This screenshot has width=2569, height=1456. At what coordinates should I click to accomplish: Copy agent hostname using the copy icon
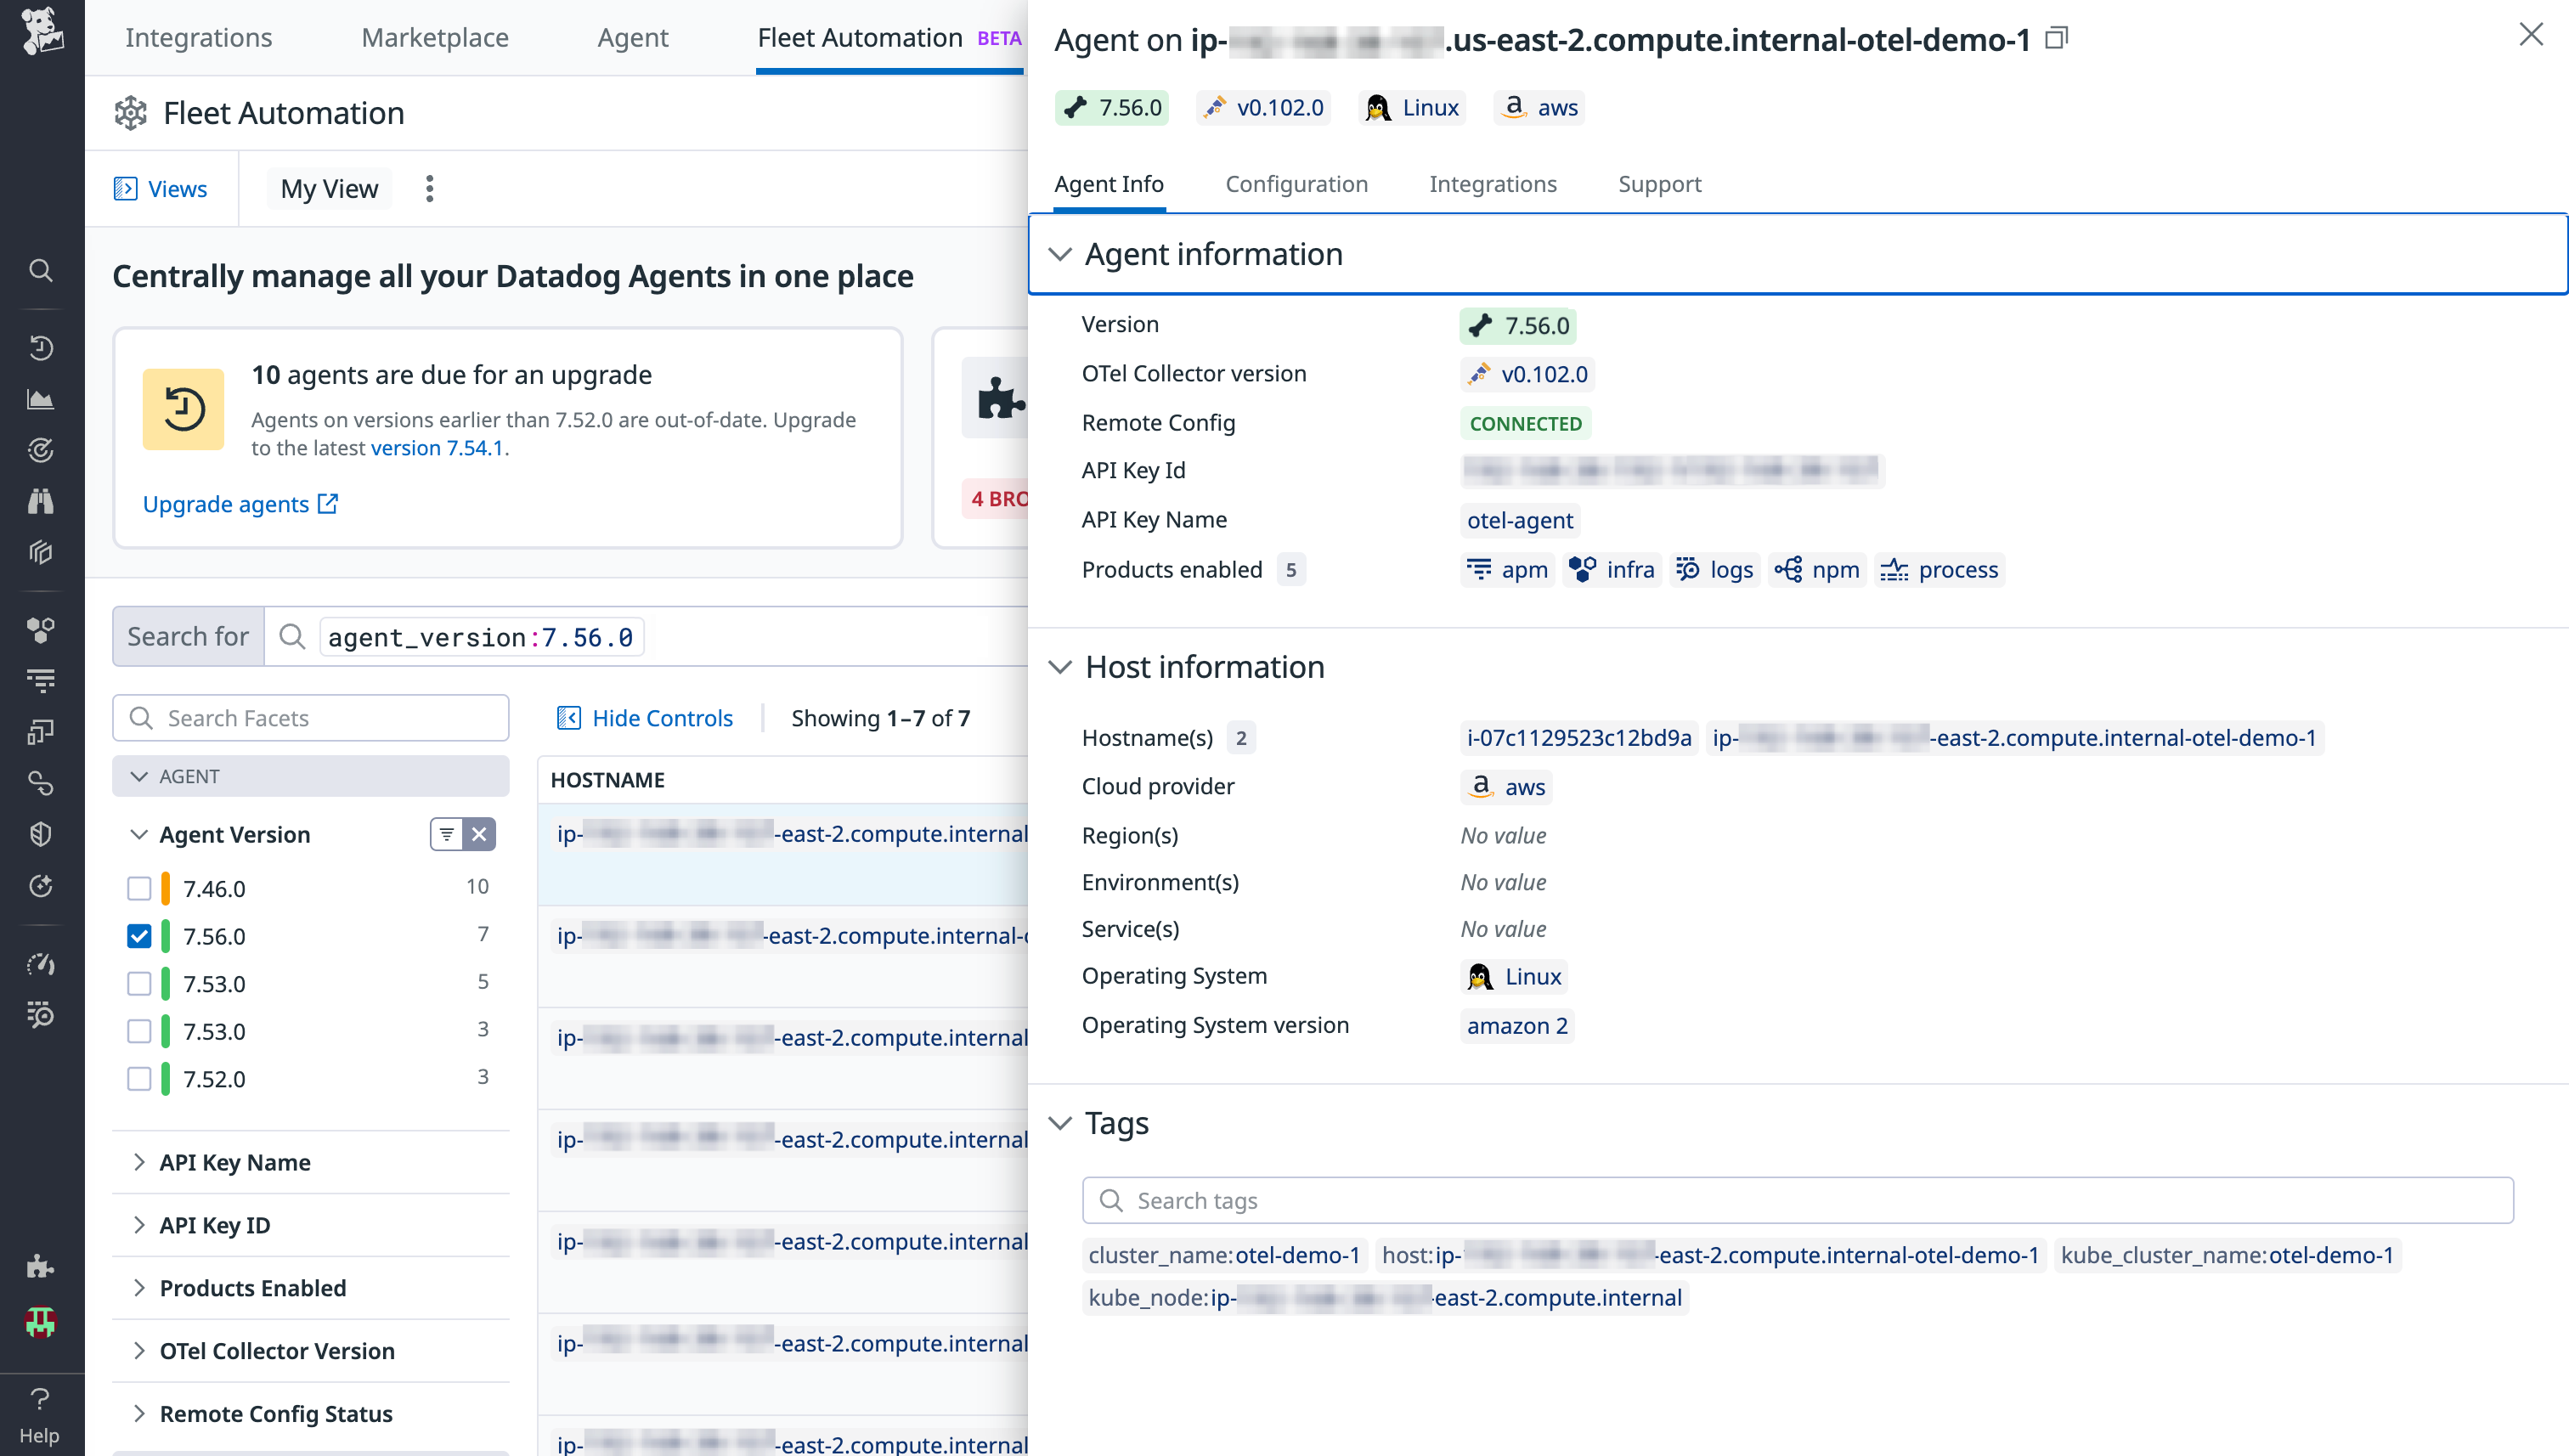[x=2056, y=39]
